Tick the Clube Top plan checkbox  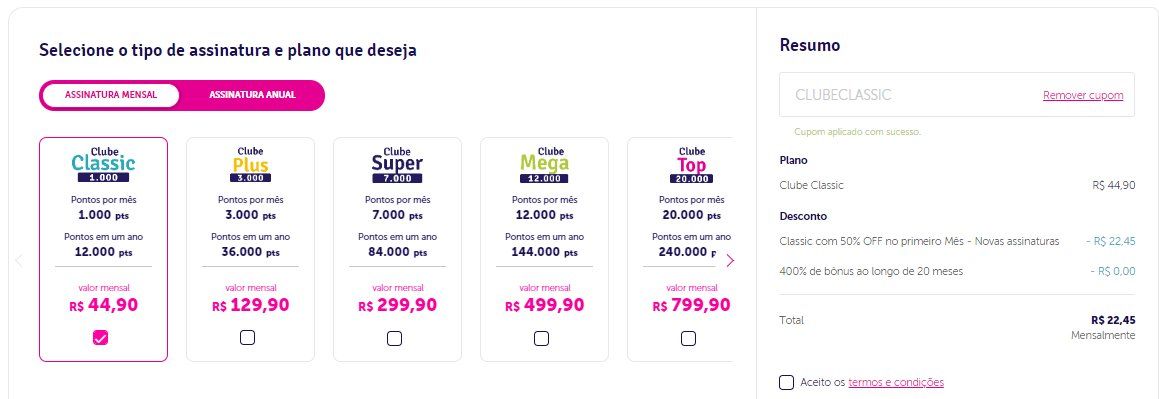688,338
